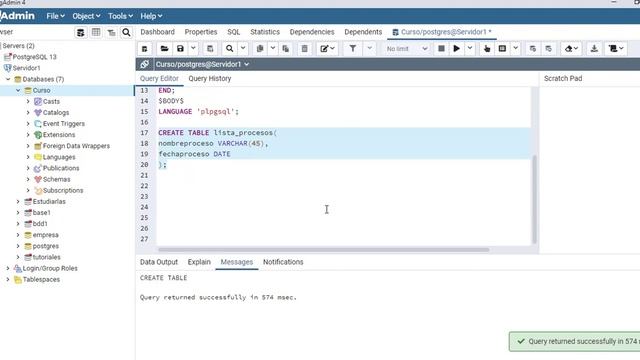This screenshot has height=360, width=640.
Task: Click the Delete trash toolbar icon
Action: pyautogui.click(x=304, y=49)
